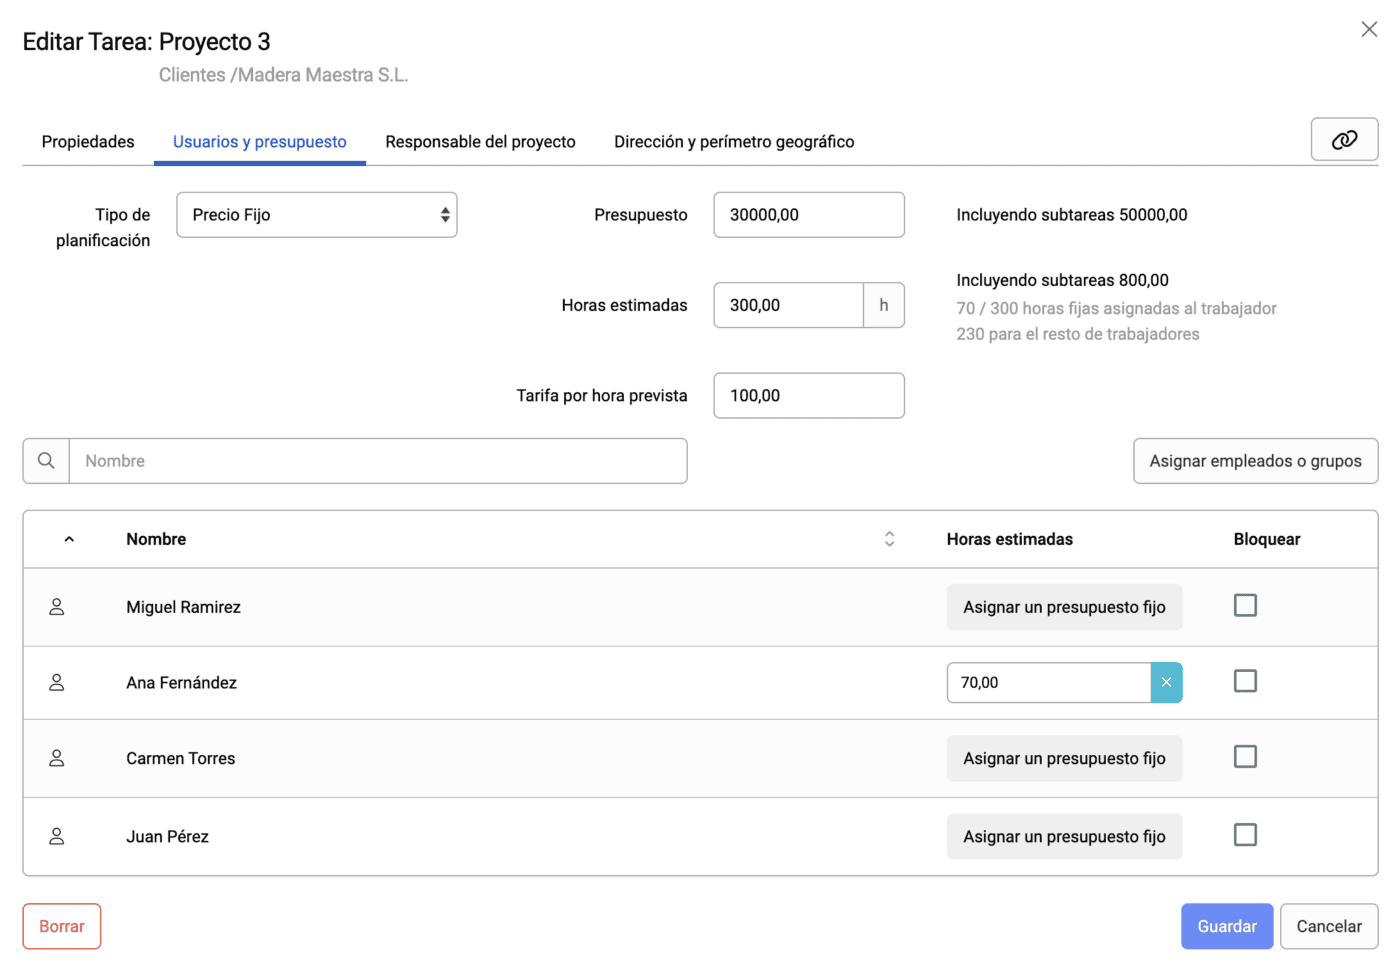Click the search magnifier icon
The height and width of the screenshot is (968, 1400).
[x=46, y=461]
